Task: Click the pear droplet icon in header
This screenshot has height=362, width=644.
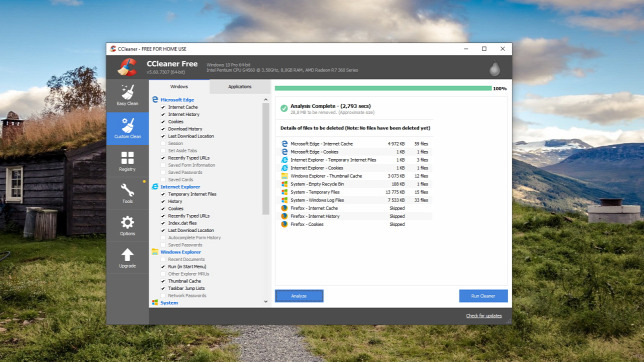Action: (x=494, y=69)
